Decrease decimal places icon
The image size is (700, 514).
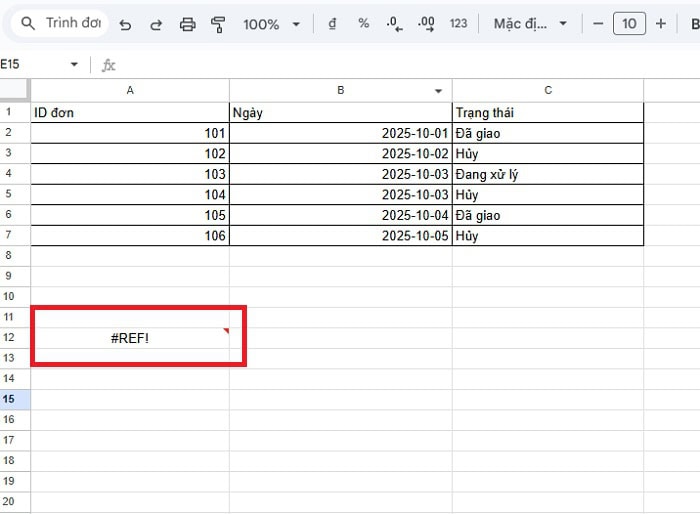click(x=395, y=24)
